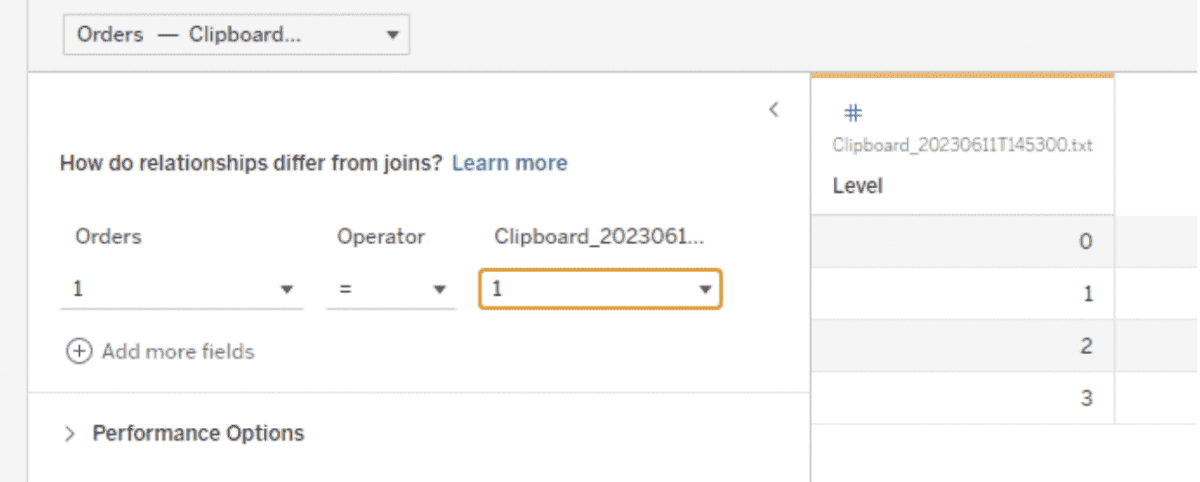Follow the Learn more link
The width and height of the screenshot is (1200, 482).
click(x=509, y=163)
